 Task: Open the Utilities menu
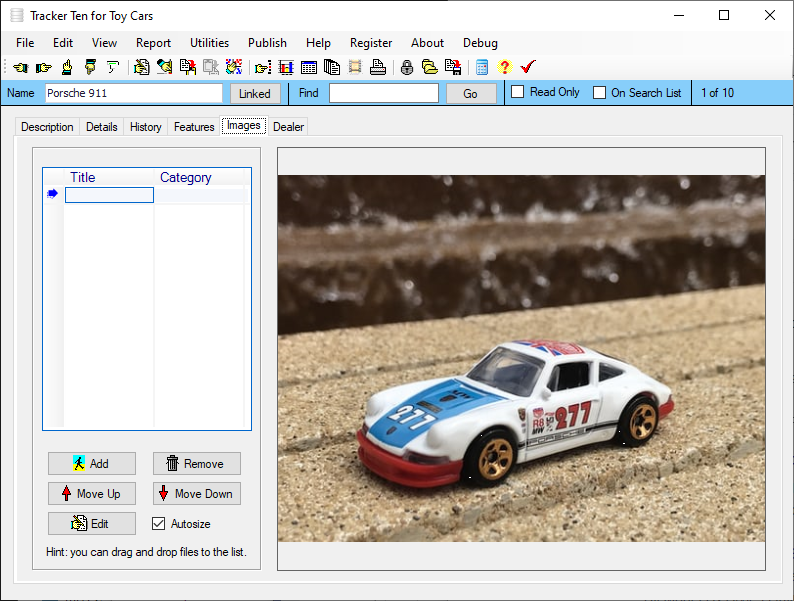coord(209,43)
